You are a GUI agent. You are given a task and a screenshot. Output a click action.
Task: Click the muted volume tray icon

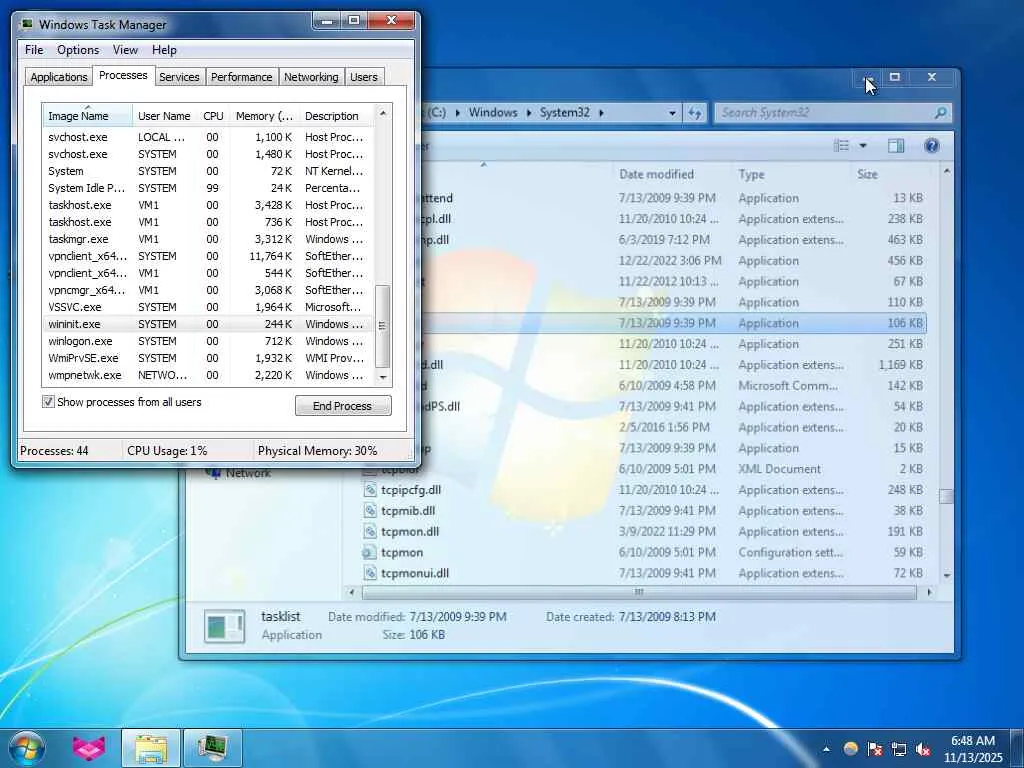coord(923,749)
